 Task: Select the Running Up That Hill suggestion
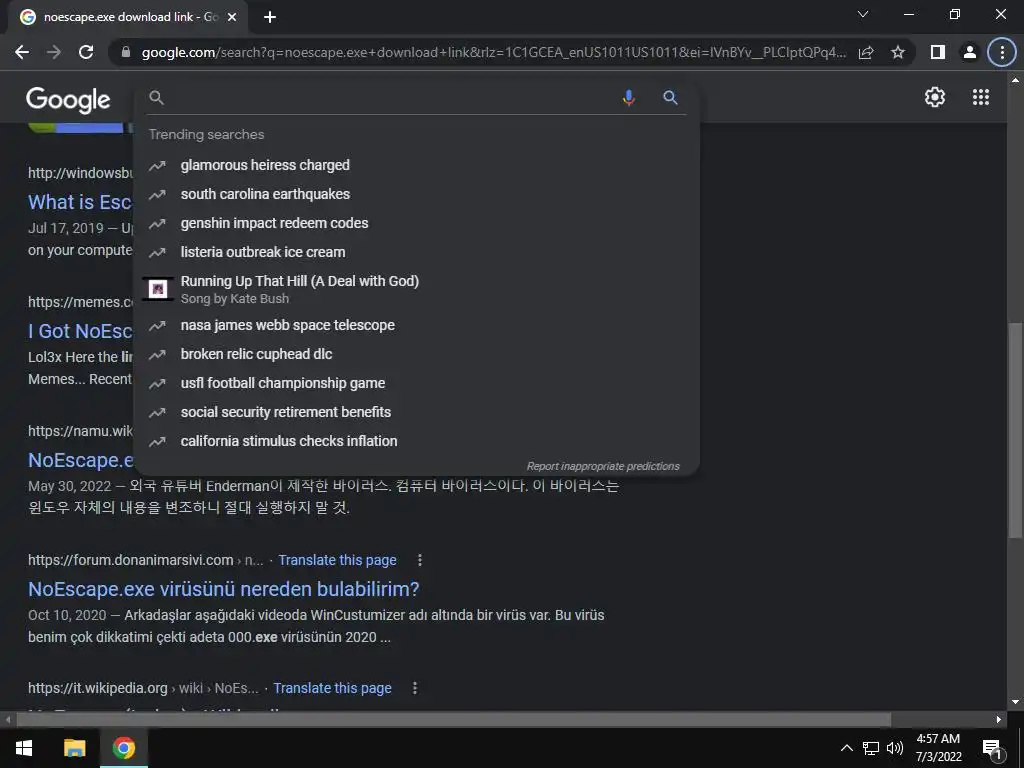[x=416, y=289]
